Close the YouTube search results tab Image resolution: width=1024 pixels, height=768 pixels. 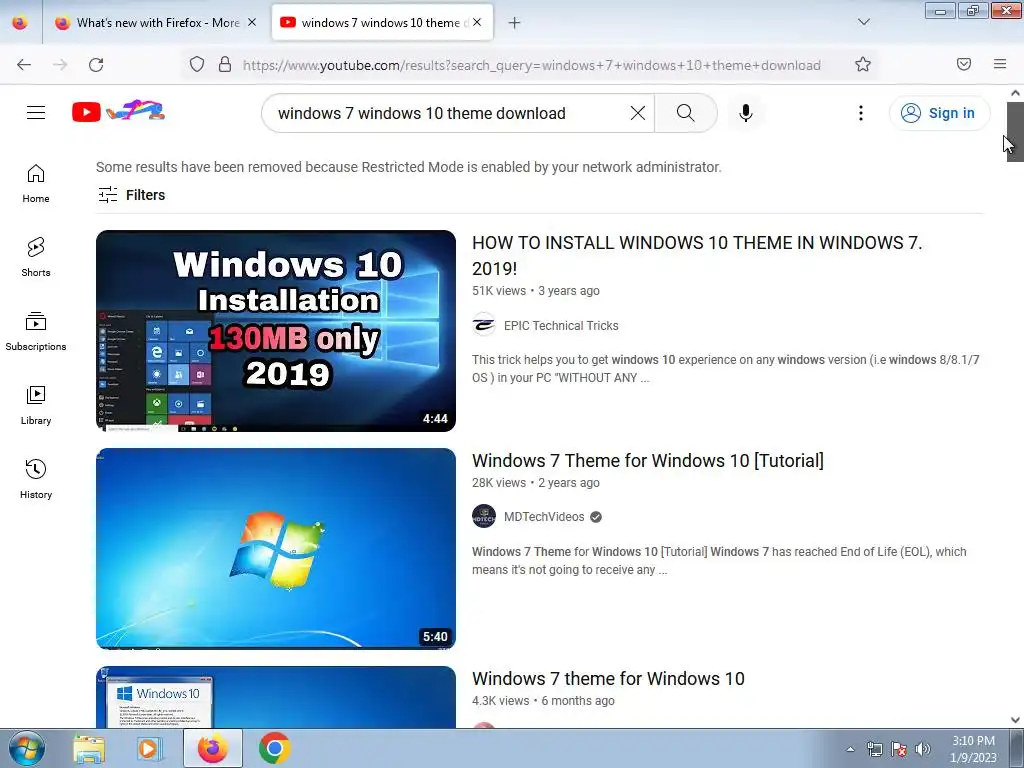pyautogui.click(x=477, y=22)
